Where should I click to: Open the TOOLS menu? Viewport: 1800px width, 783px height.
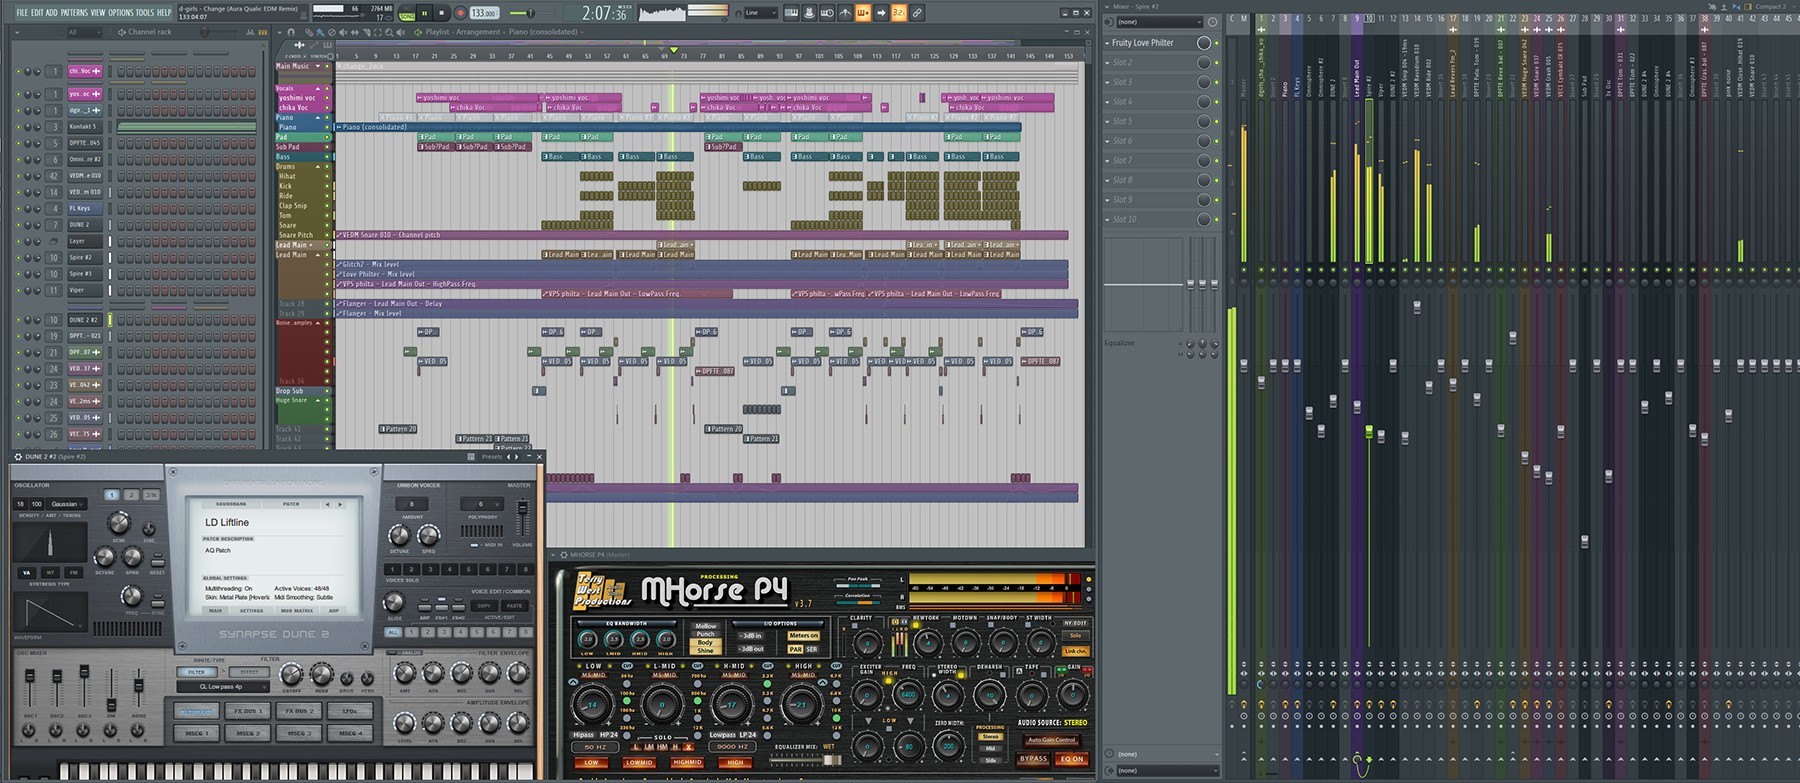pos(145,13)
